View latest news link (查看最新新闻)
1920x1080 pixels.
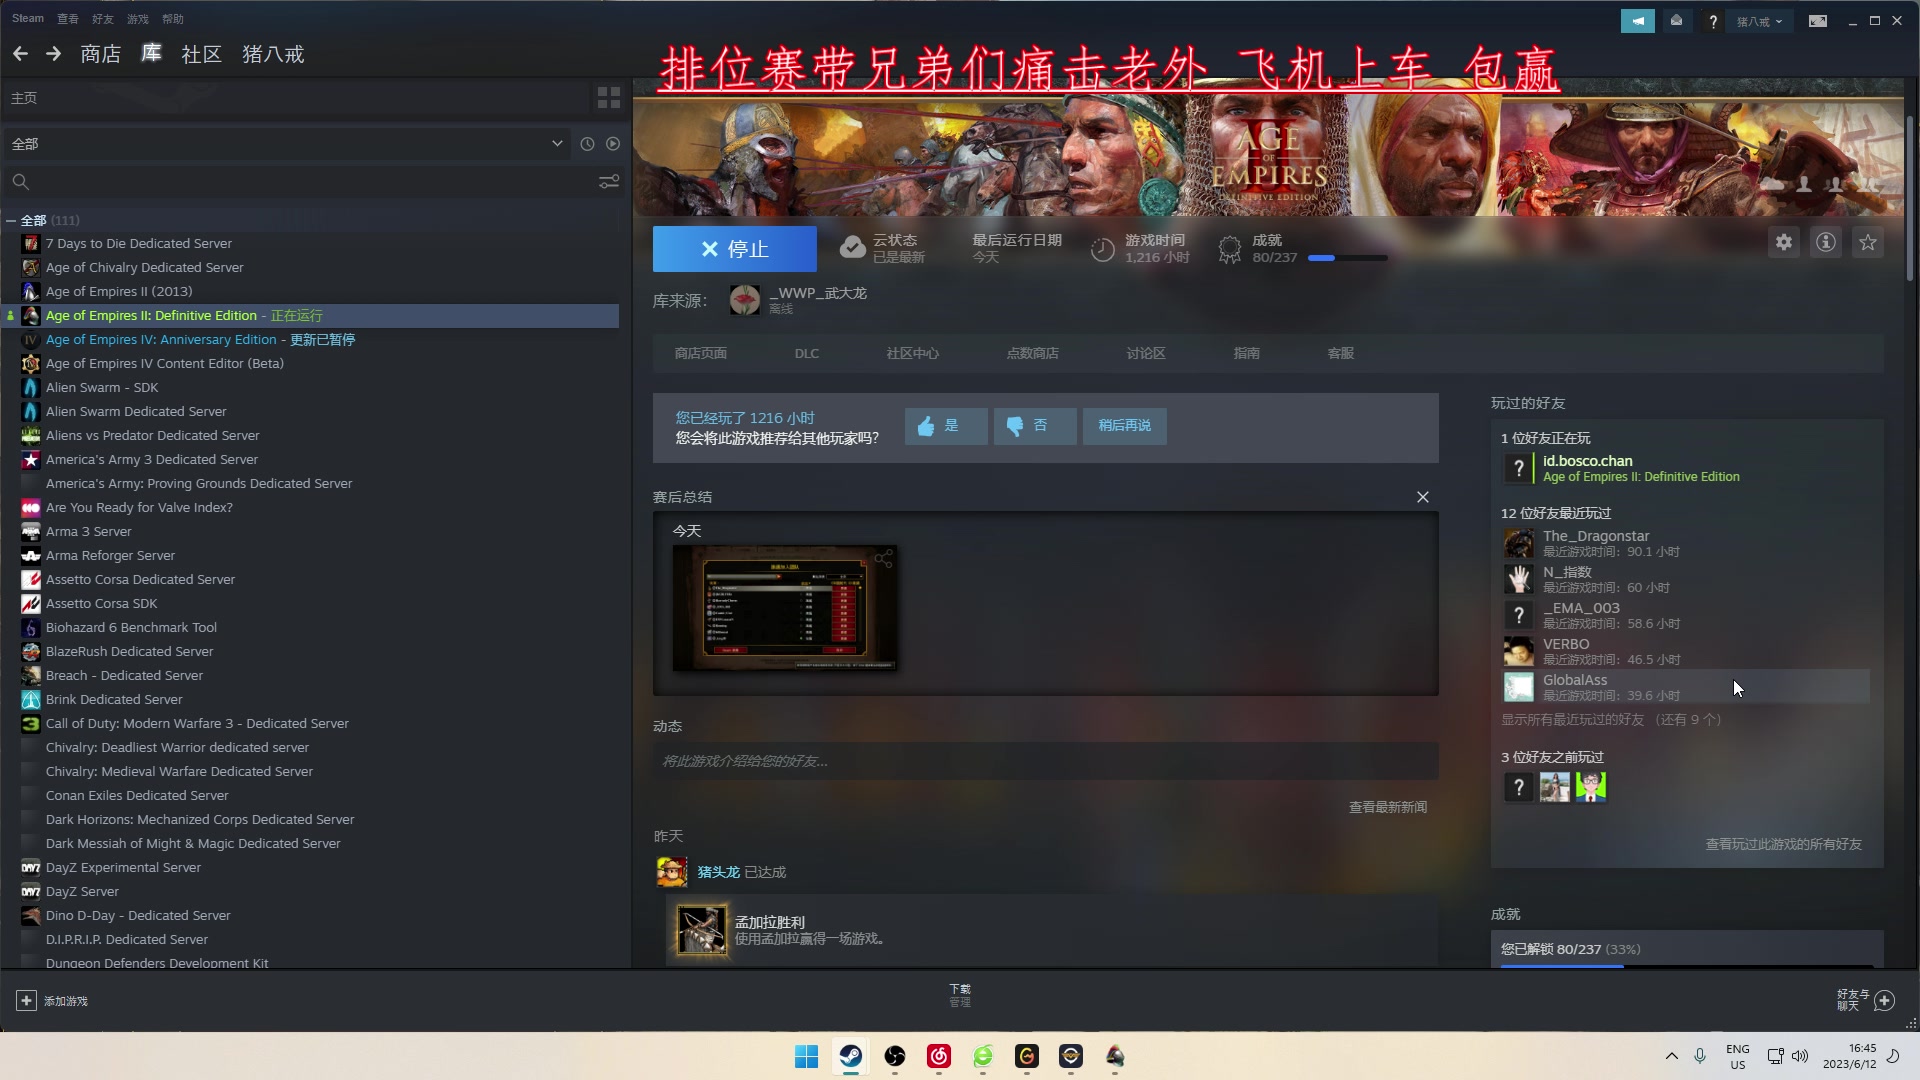pyautogui.click(x=1388, y=807)
